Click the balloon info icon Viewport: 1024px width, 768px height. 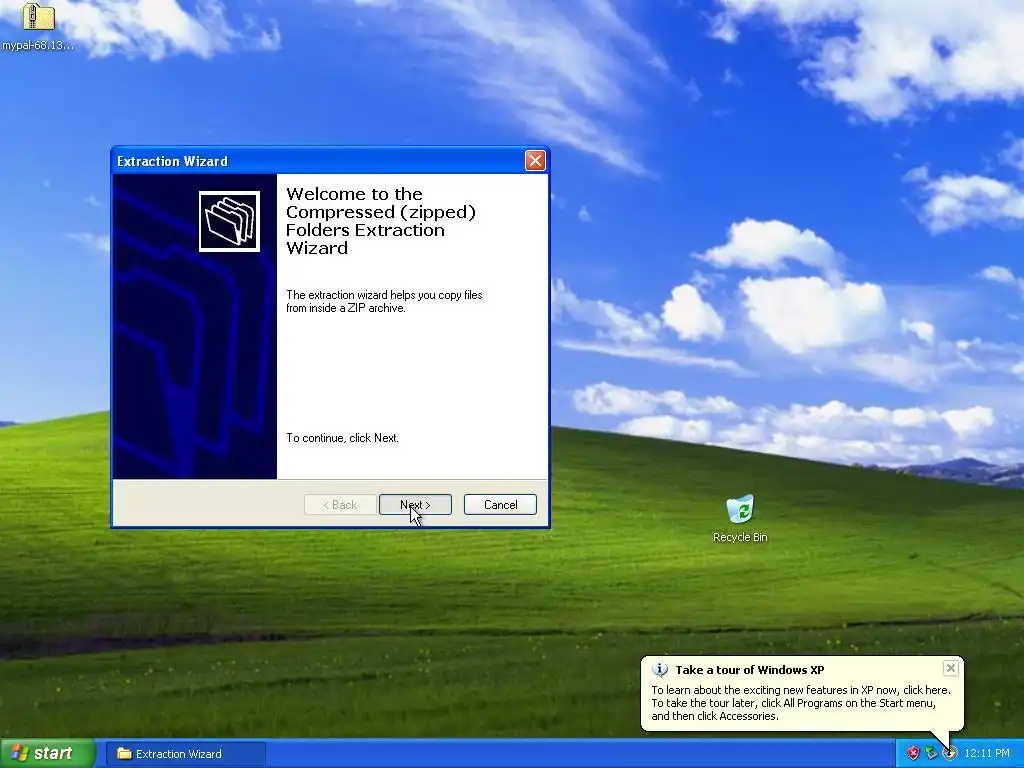660,669
